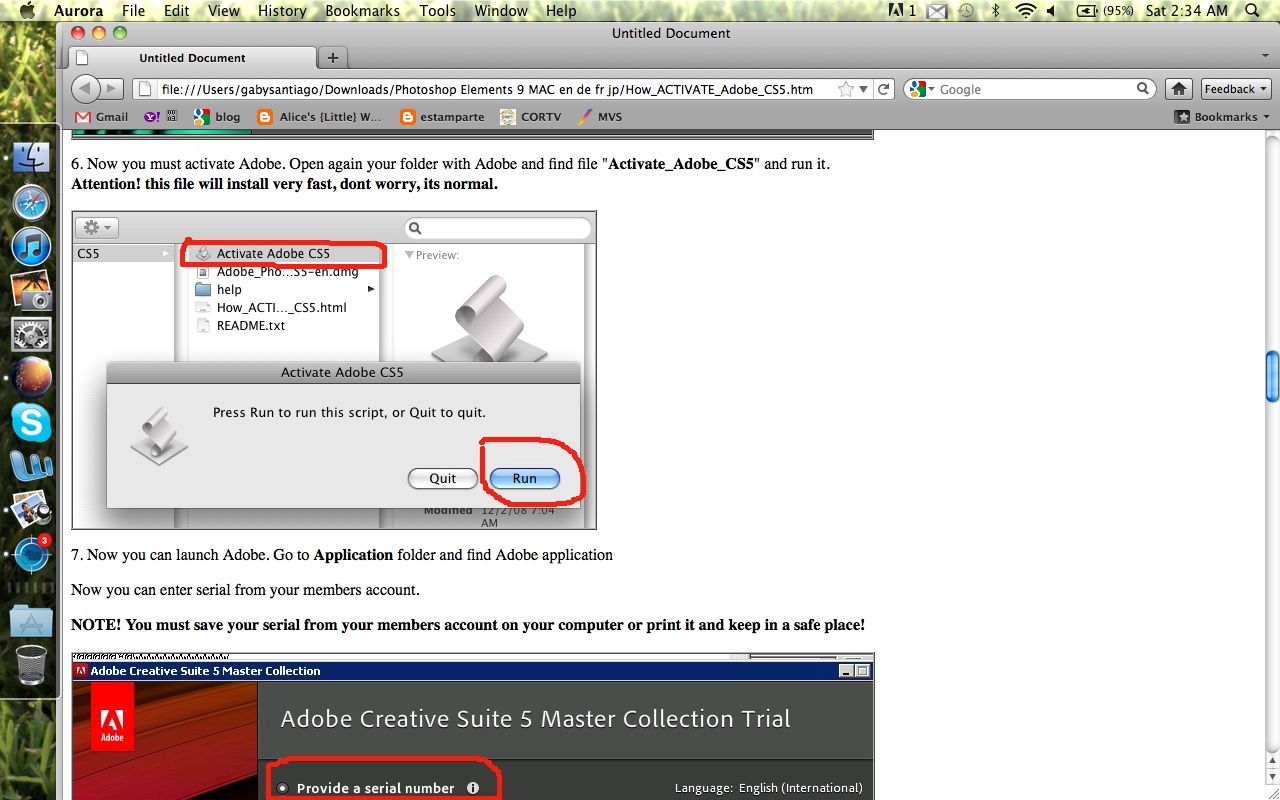Open Skype from the Dock
The height and width of the screenshot is (800, 1280).
(x=31, y=423)
